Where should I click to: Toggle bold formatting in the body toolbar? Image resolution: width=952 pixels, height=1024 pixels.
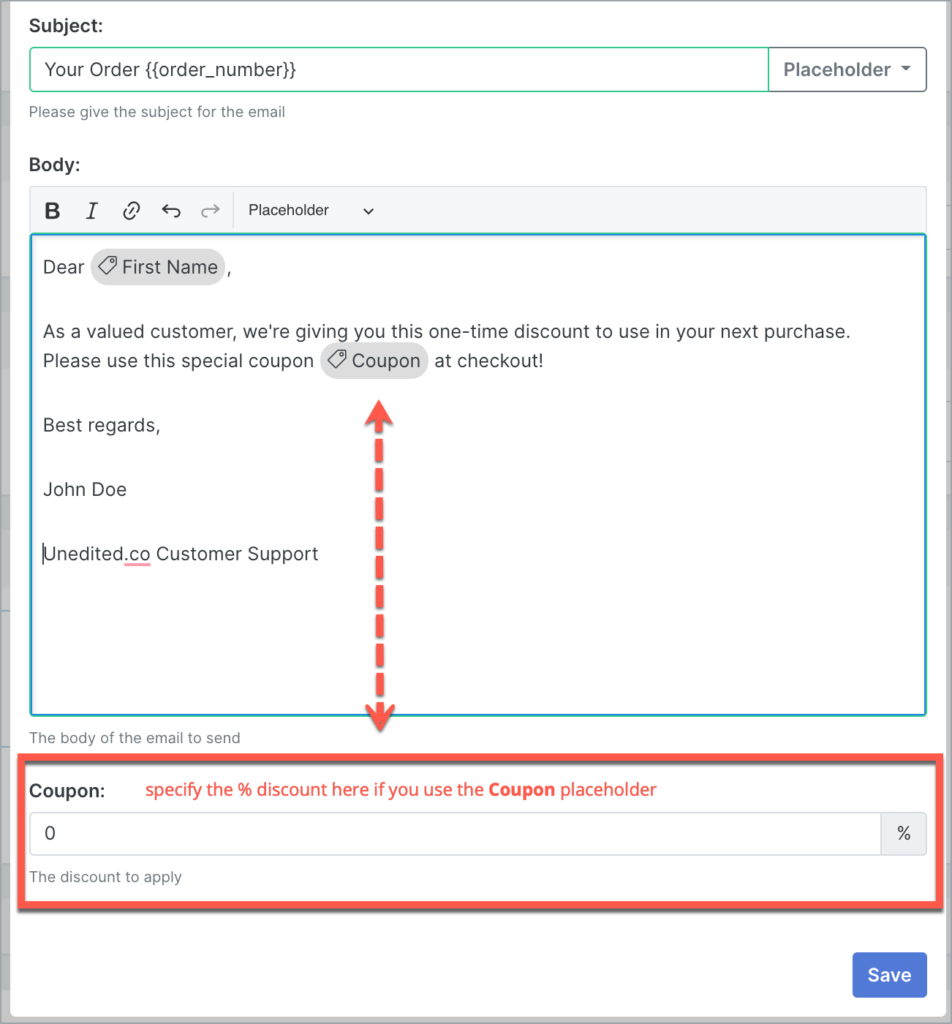point(51,210)
